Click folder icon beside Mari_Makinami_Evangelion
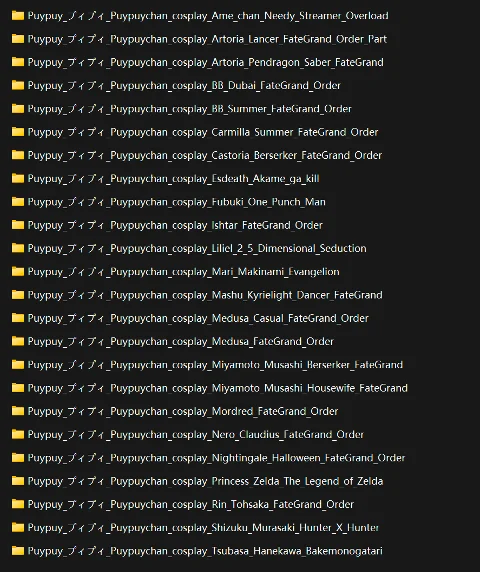Viewport: 480px width, 572px height. [x=18, y=271]
